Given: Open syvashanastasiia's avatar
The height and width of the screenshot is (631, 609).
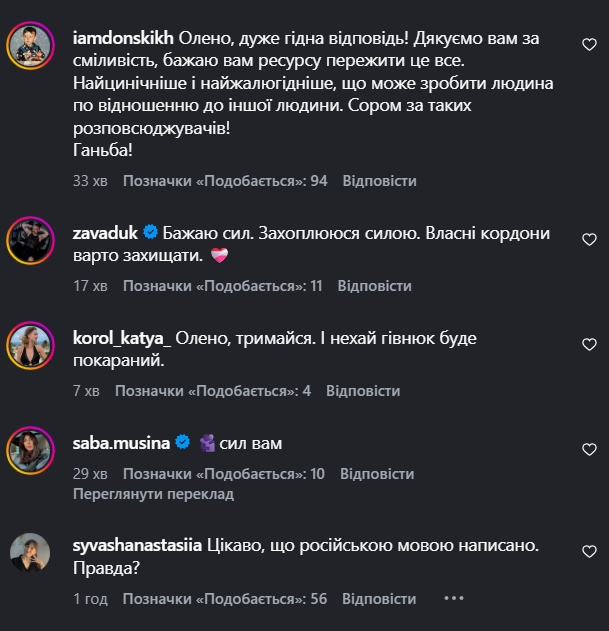Looking at the screenshot, I should tap(30, 551).
